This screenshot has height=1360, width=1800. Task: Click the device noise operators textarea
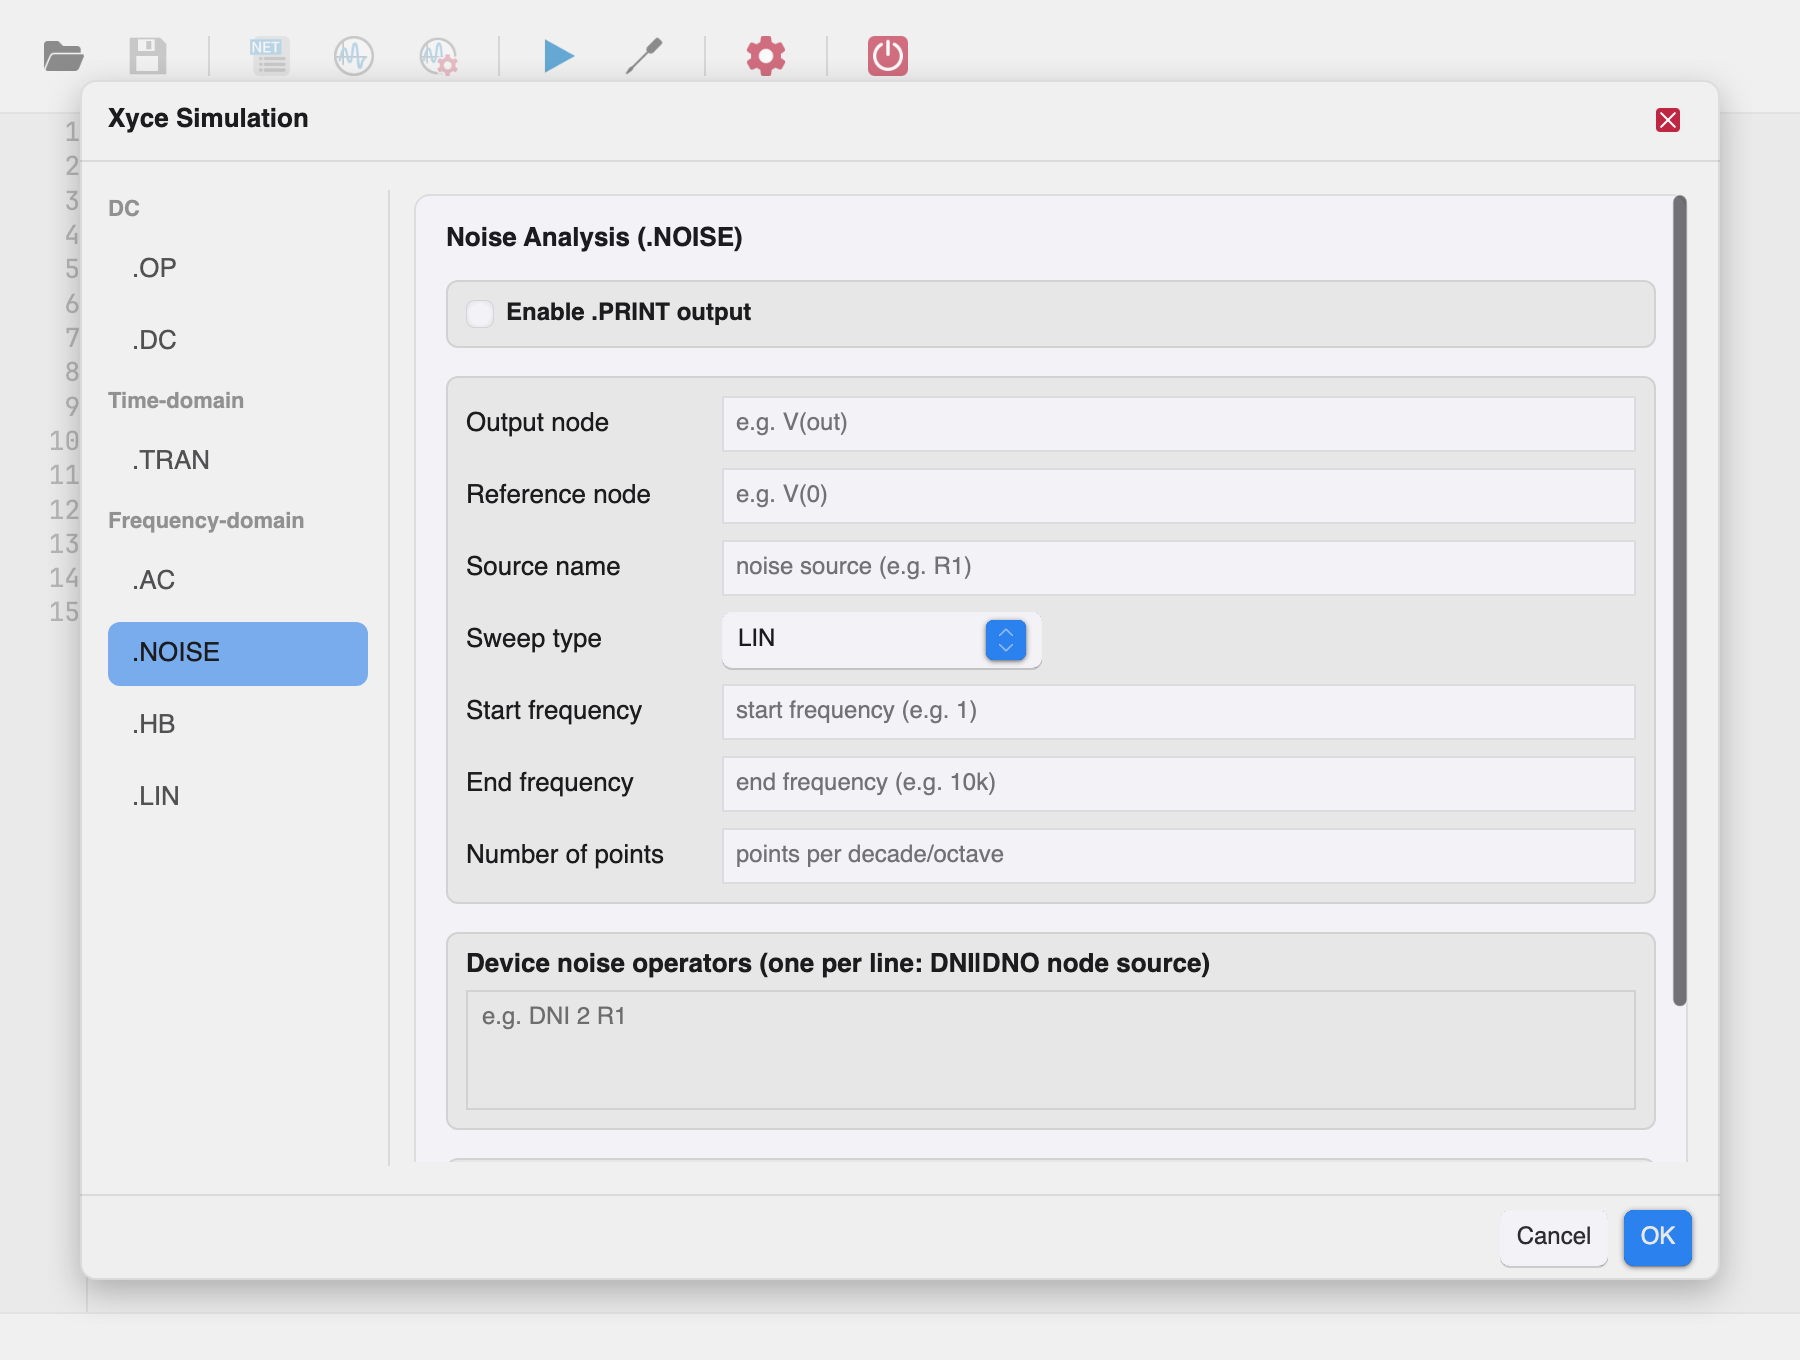(x=1051, y=1050)
